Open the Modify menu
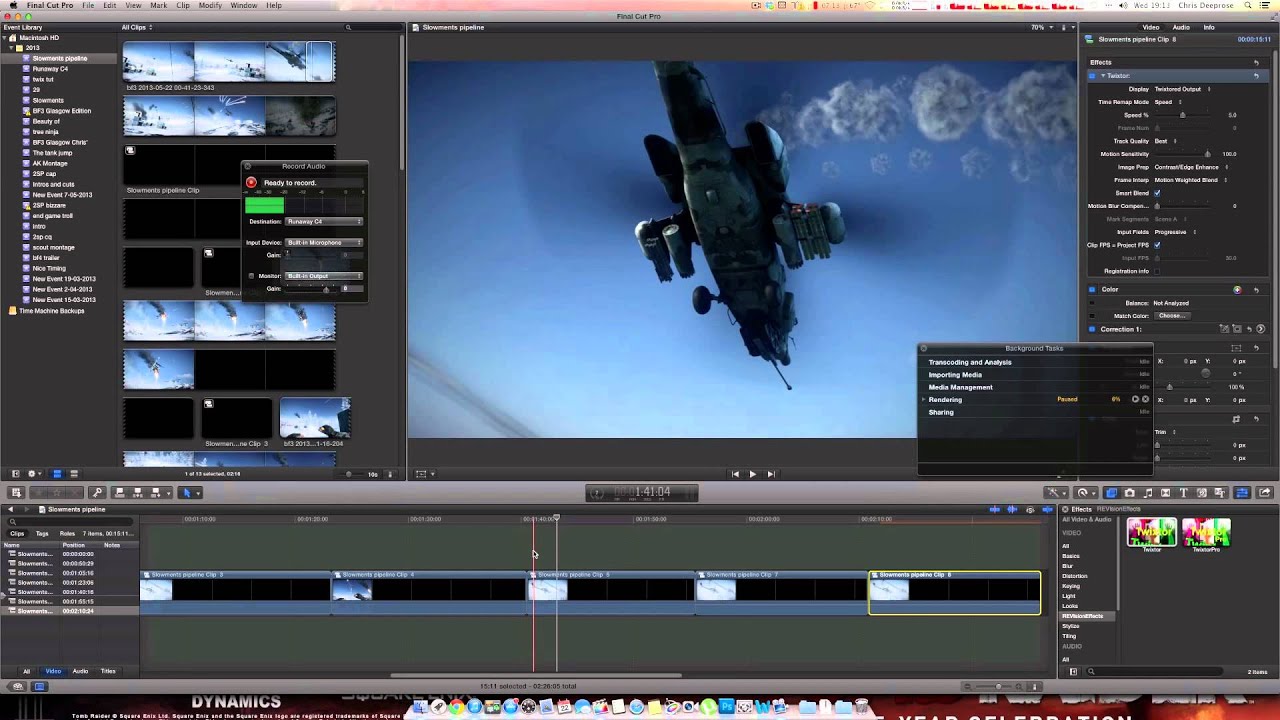This screenshot has height=720, width=1280. coord(210,5)
